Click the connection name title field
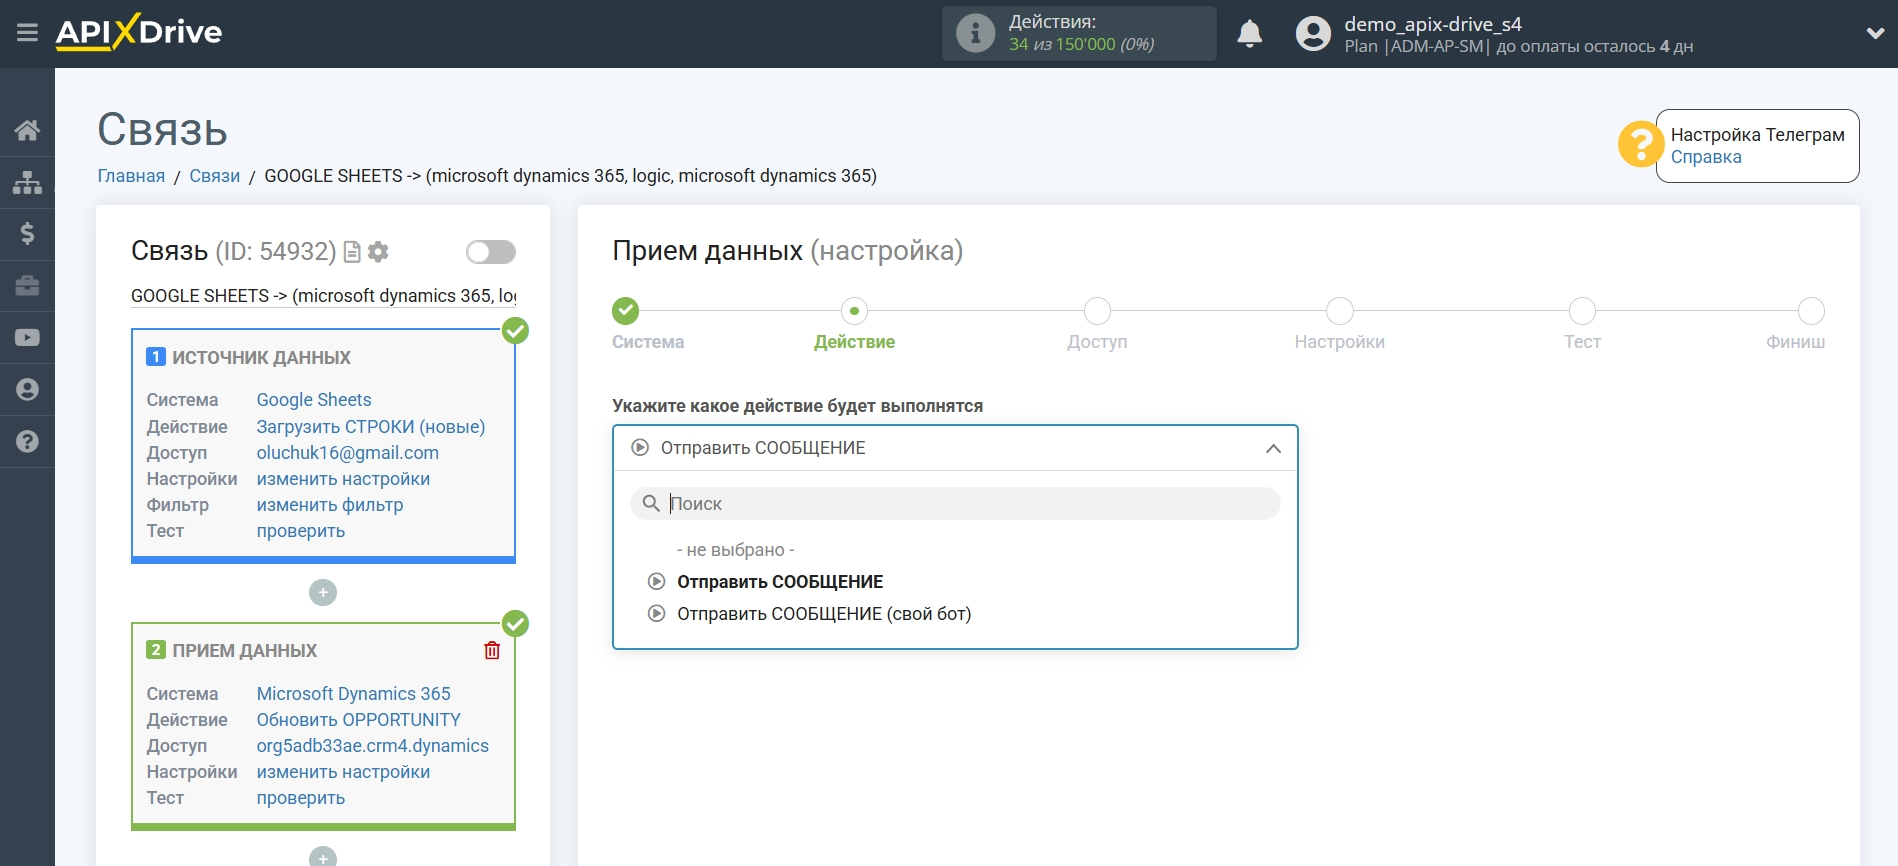Image resolution: width=1898 pixels, height=866 pixels. [x=324, y=296]
